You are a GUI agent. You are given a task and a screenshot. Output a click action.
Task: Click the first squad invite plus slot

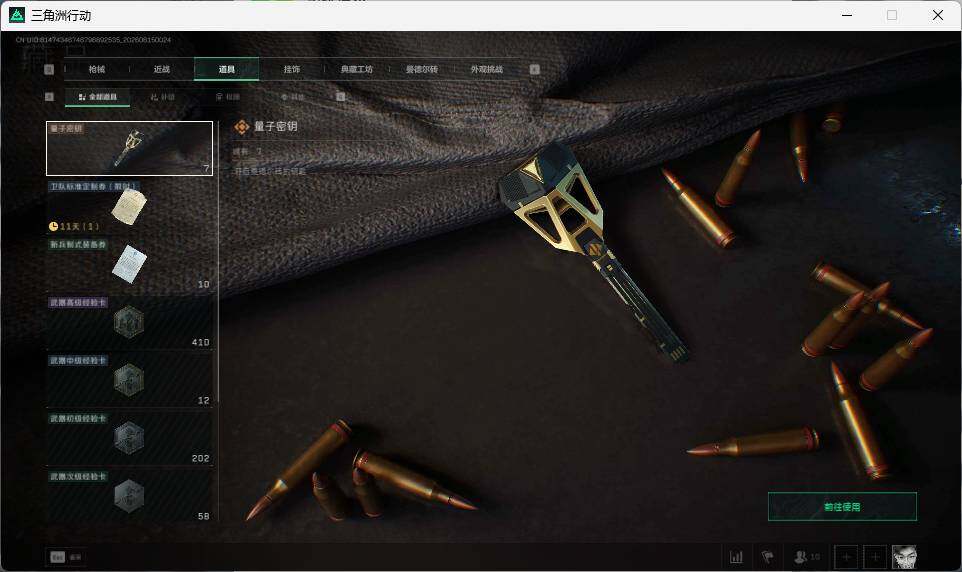coord(846,557)
